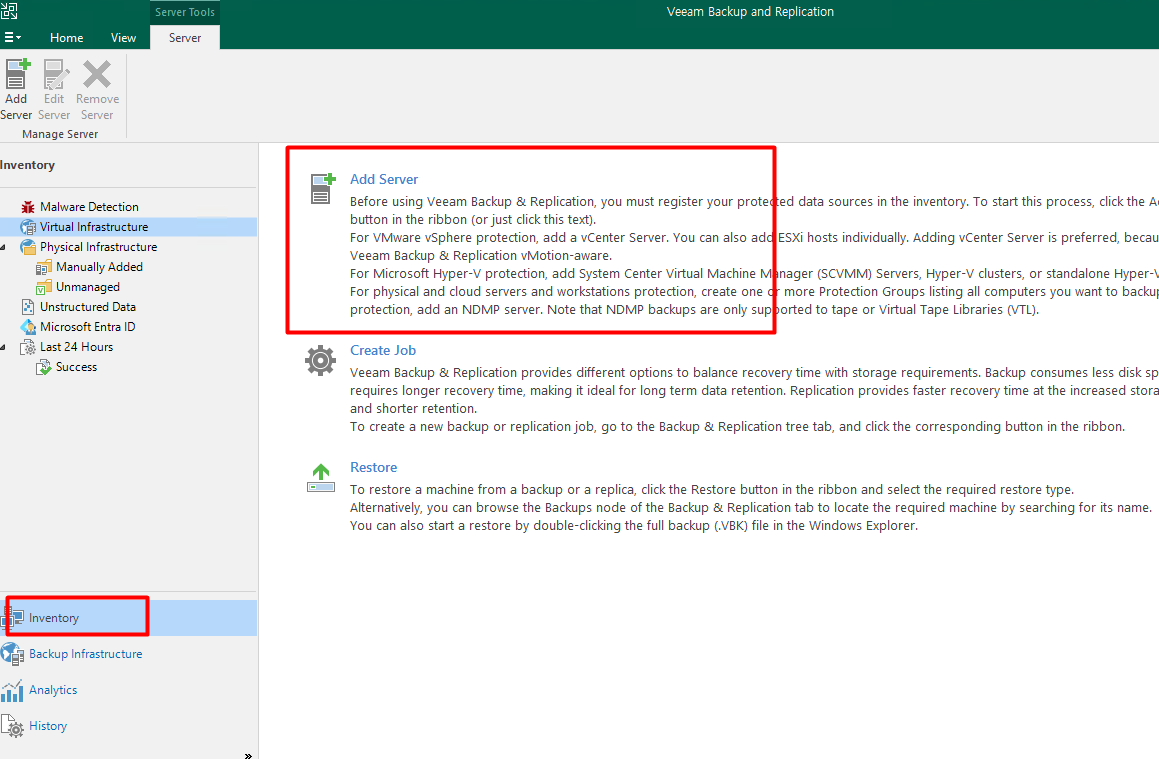Click the Add Server ribbon button
This screenshot has height=759, width=1159.
pyautogui.click(x=16, y=89)
